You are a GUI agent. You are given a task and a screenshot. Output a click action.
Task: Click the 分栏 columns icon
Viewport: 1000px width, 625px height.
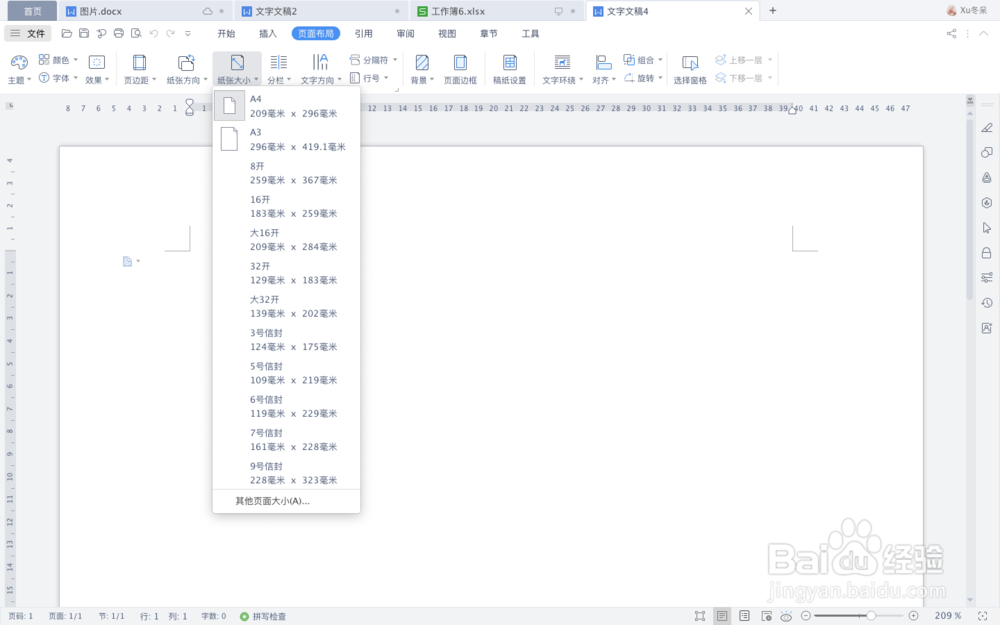click(x=279, y=62)
